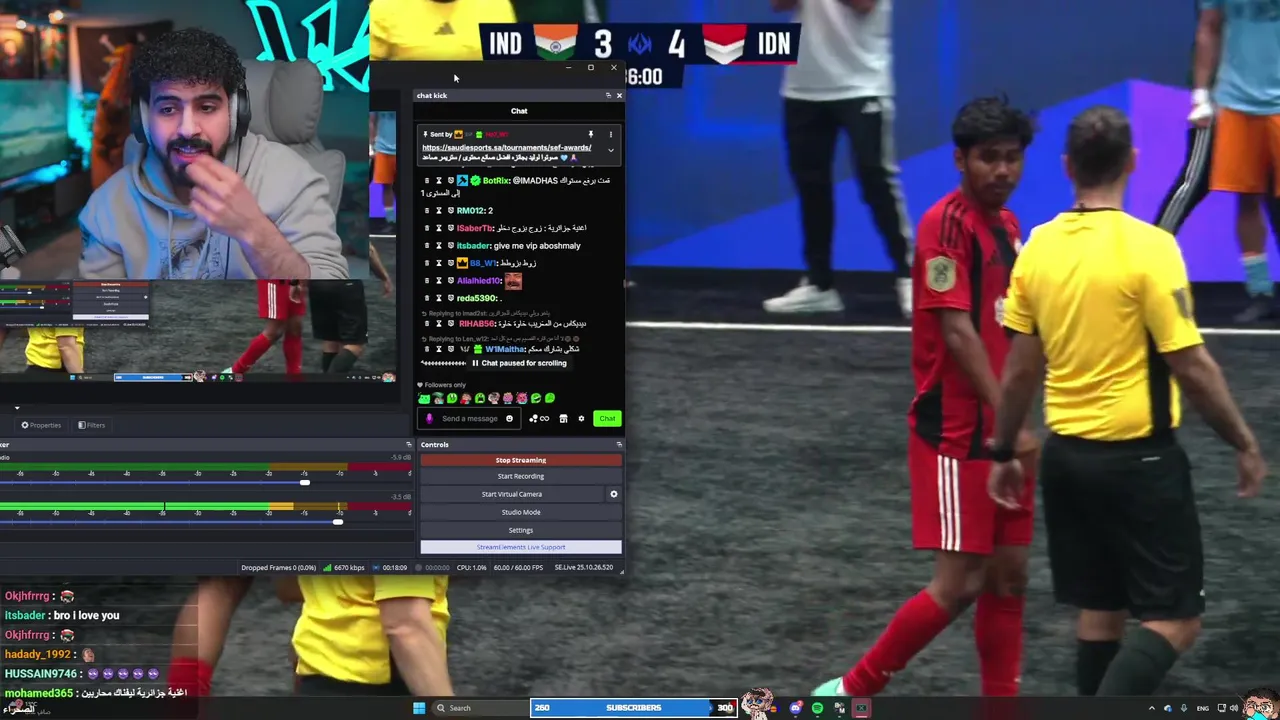Ban user B8_W1 with the shield icon
The height and width of the screenshot is (720, 1280).
click(x=450, y=263)
